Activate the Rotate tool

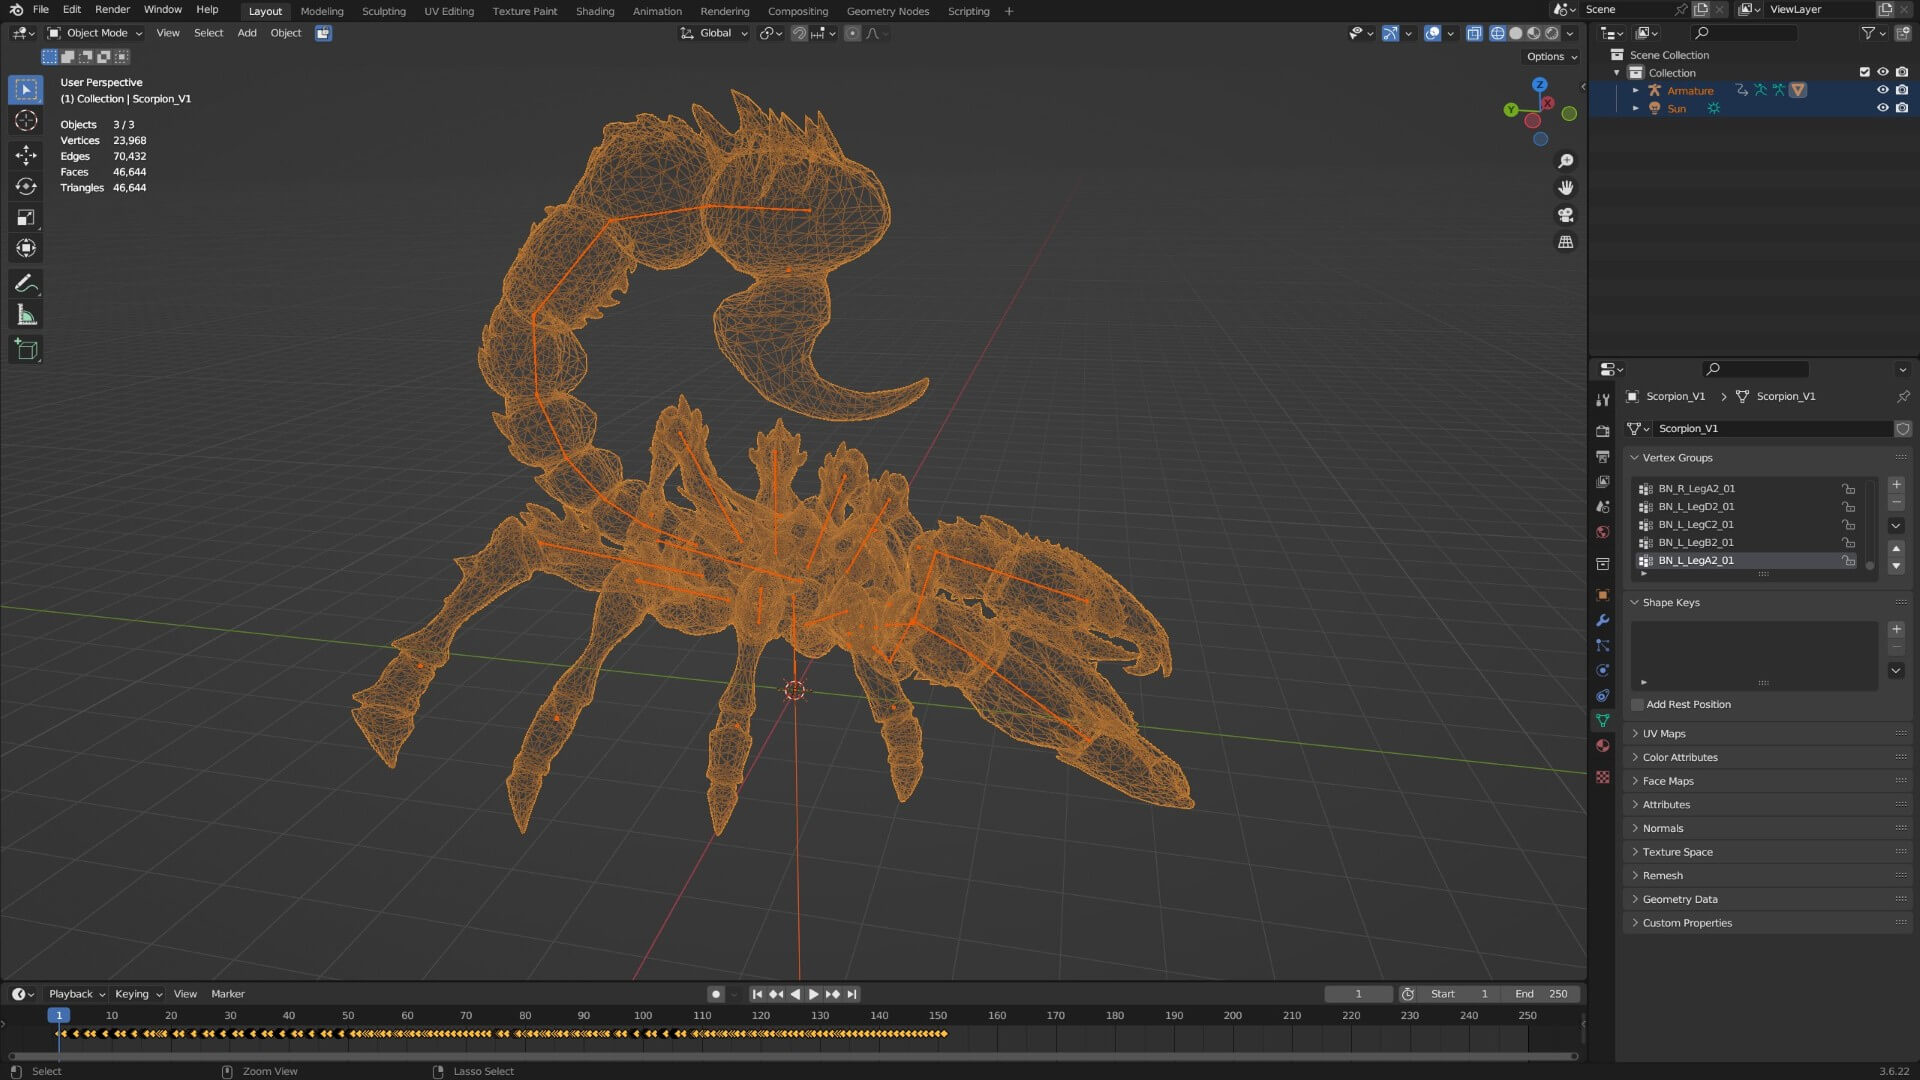26,187
